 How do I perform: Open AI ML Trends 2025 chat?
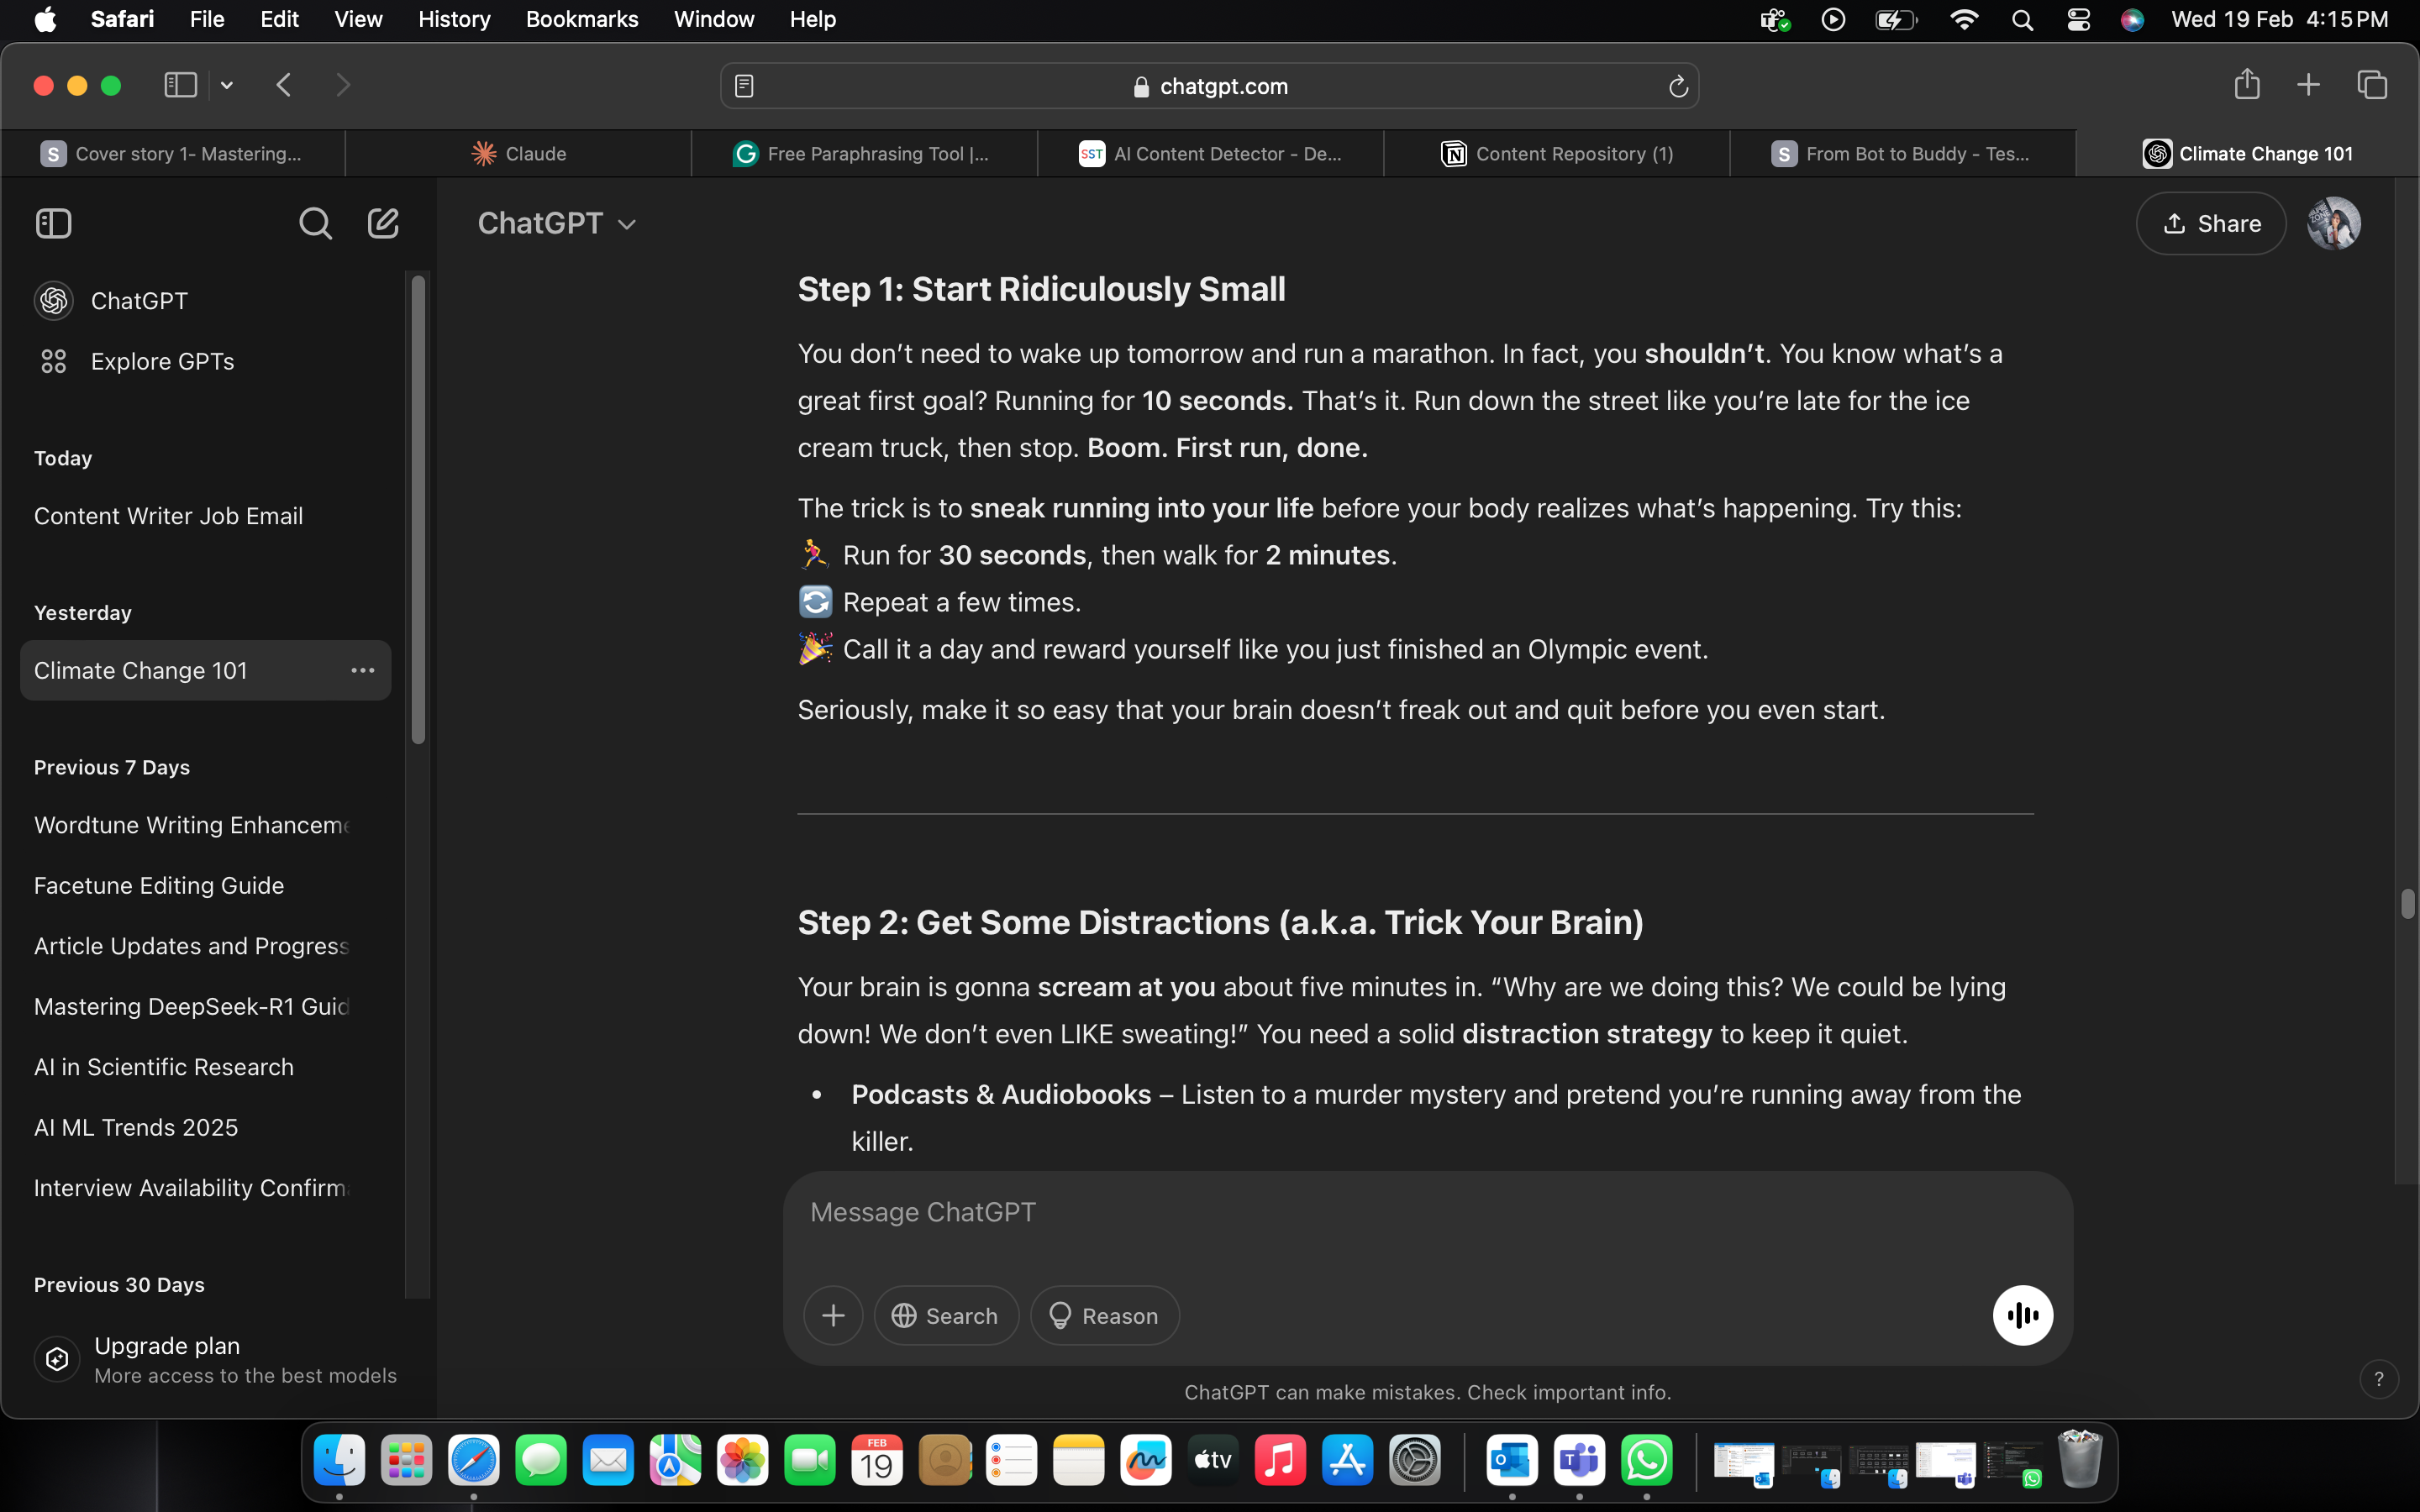click(205, 1127)
